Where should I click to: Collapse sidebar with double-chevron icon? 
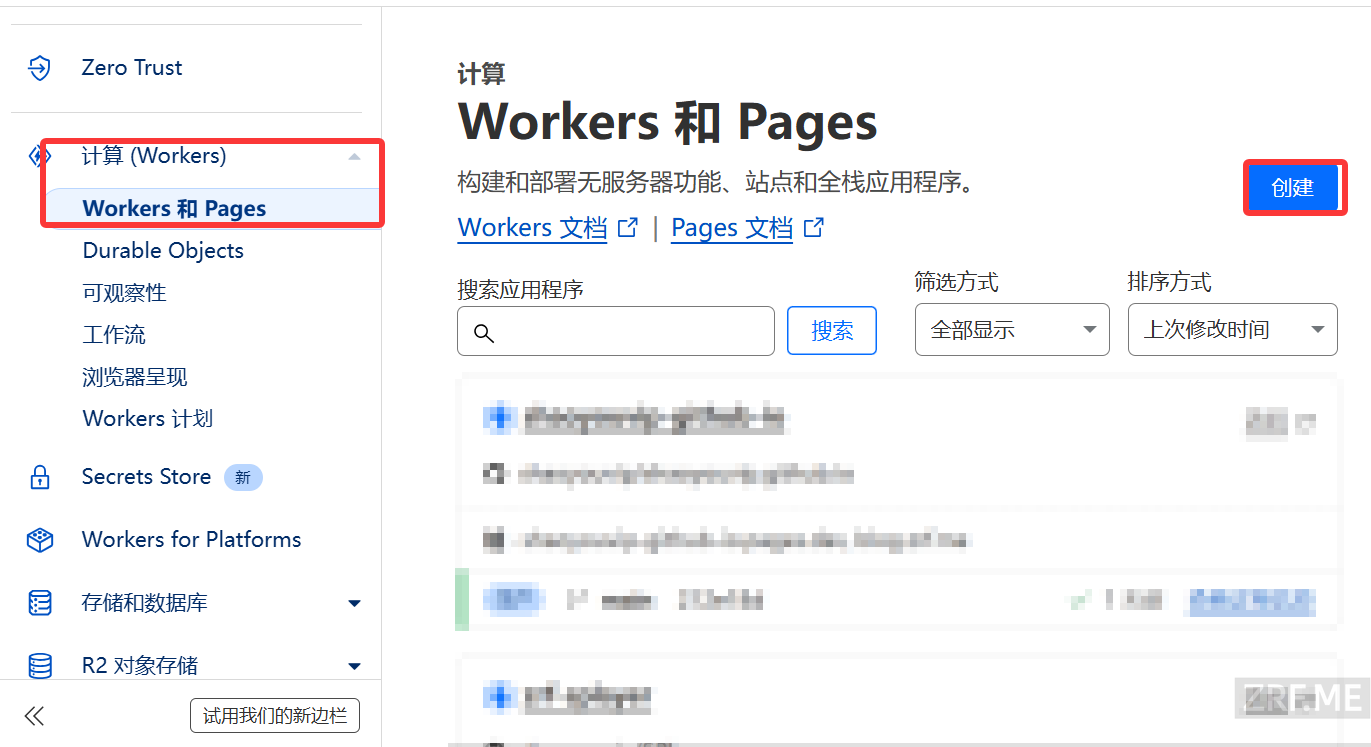tap(35, 716)
